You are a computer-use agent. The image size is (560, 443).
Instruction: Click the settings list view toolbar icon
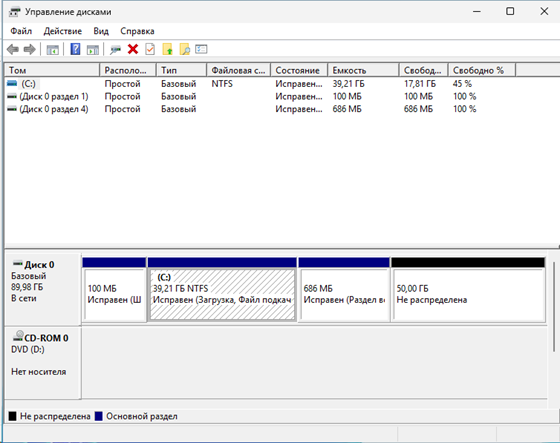pos(201,49)
